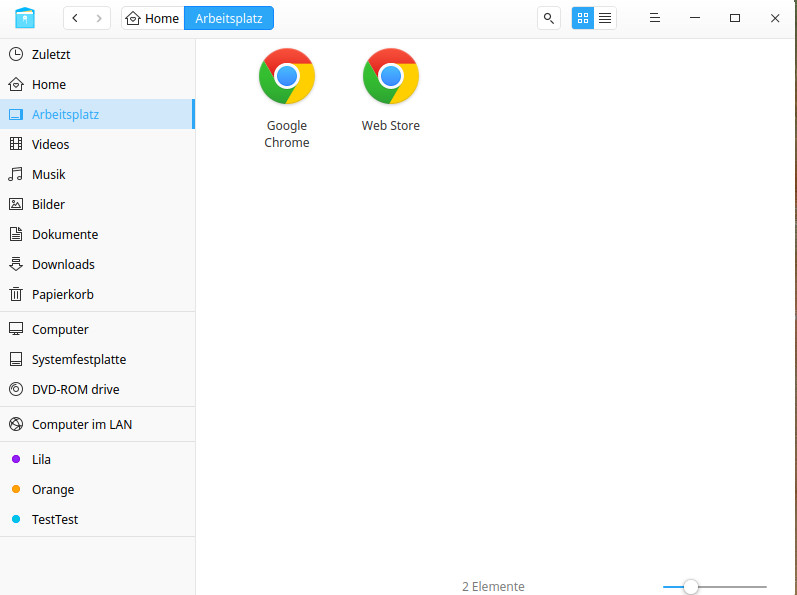Switch to icon grid view
Viewport: 797px width, 595px height.
(583, 18)
